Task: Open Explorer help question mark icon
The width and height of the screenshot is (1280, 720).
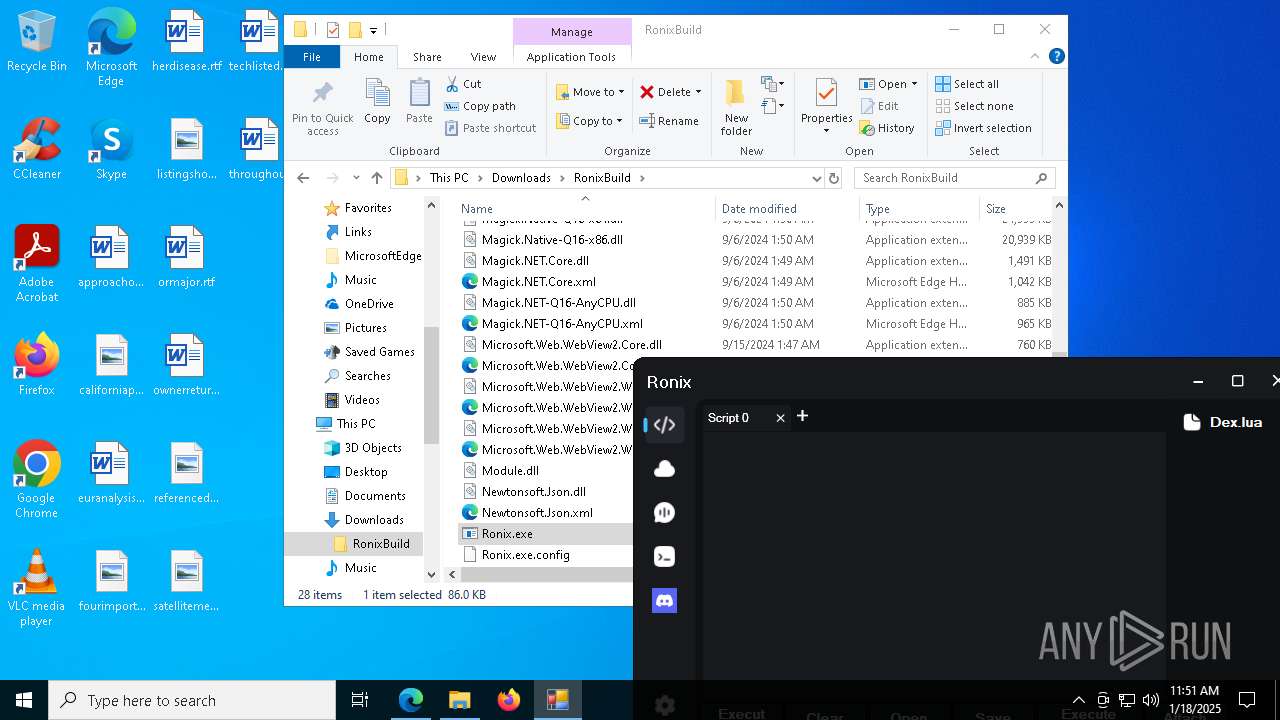Action: 1056,57
